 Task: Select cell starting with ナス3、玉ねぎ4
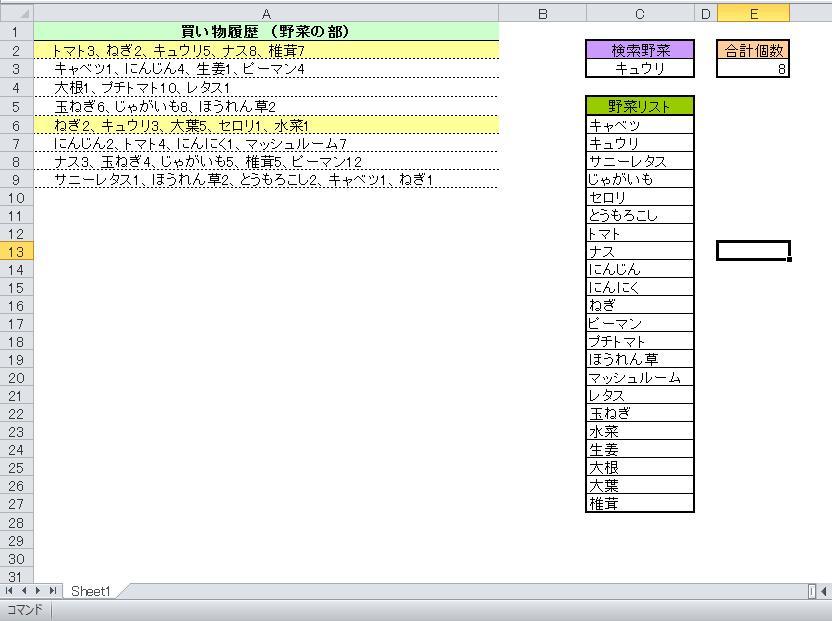[266, 161]
